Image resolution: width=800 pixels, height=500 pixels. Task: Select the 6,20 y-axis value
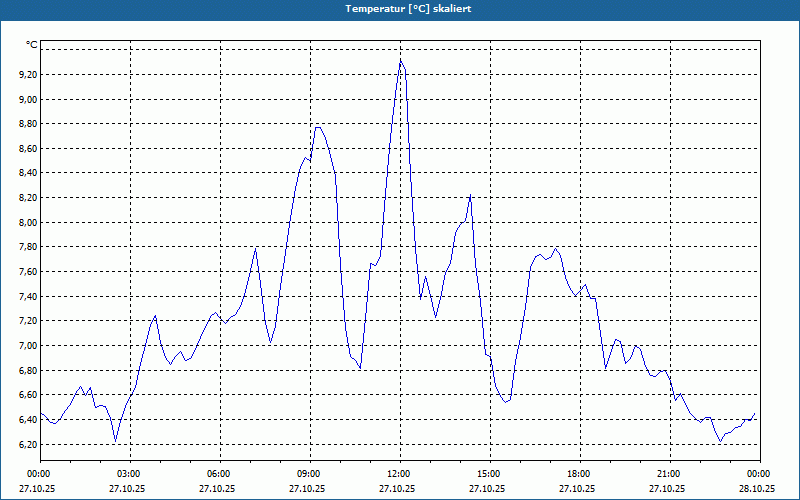(29, 445)
